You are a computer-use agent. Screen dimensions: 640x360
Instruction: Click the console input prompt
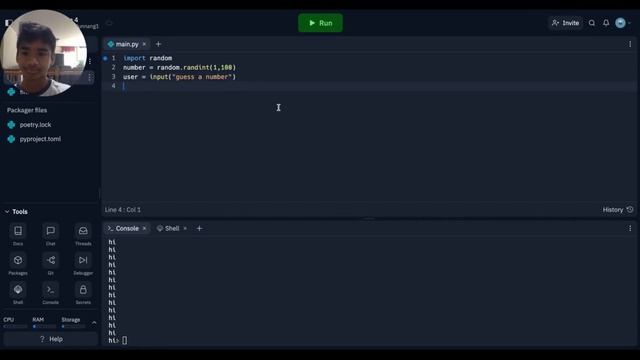click(x=124, y=340)
